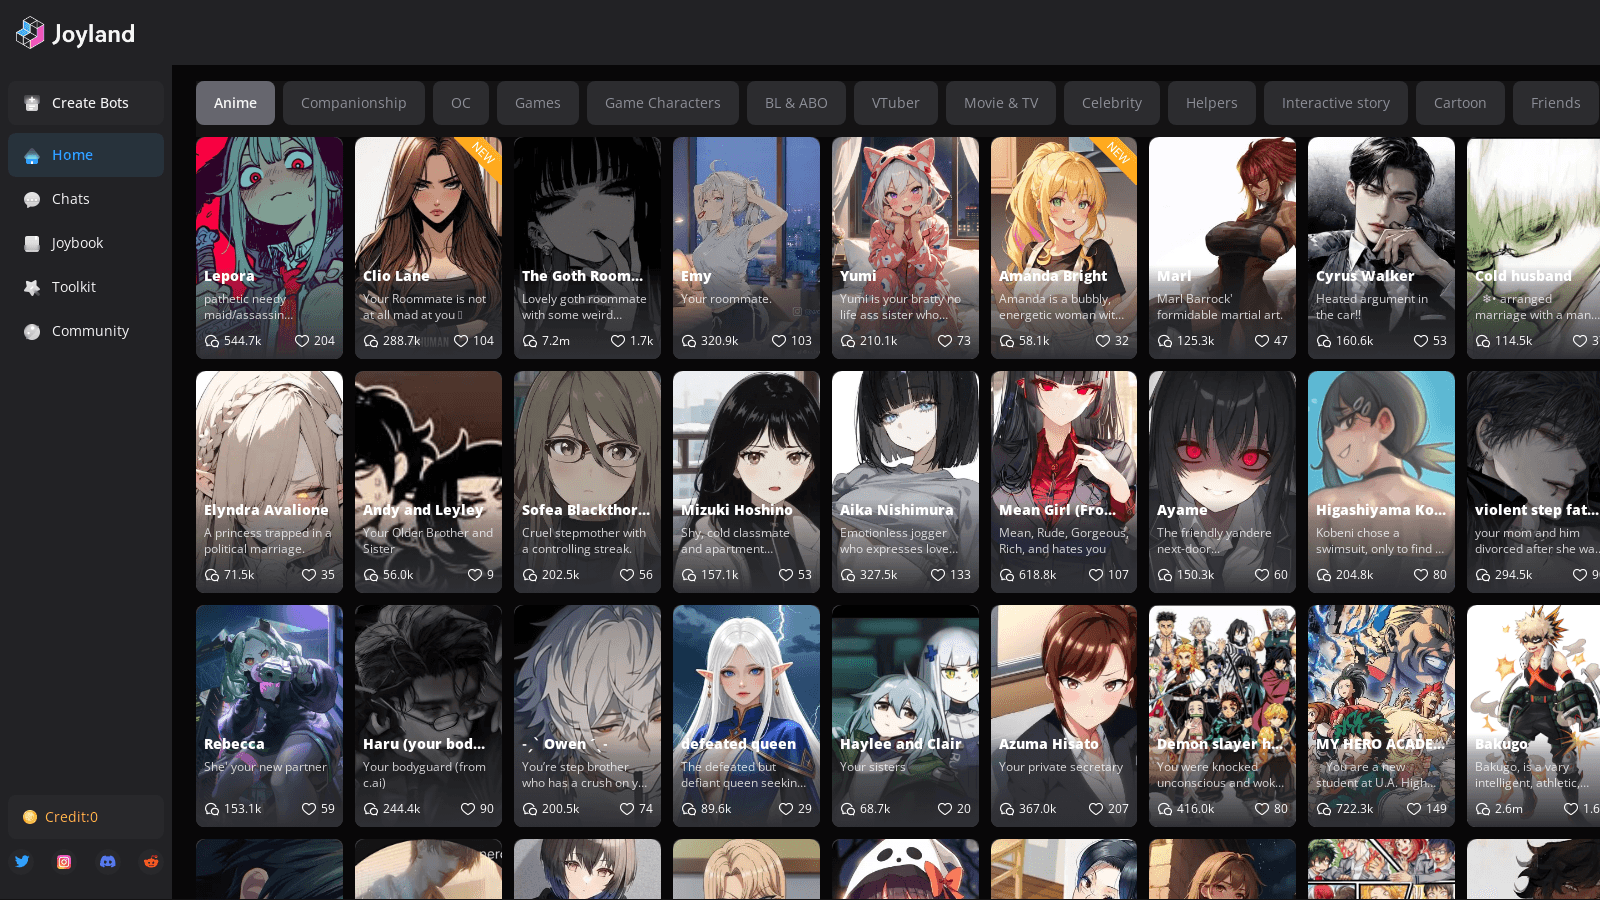The width and height of the screenshot is (1600, 900).
Task: Click the Joyland logo icon
Action: (31, 33)
